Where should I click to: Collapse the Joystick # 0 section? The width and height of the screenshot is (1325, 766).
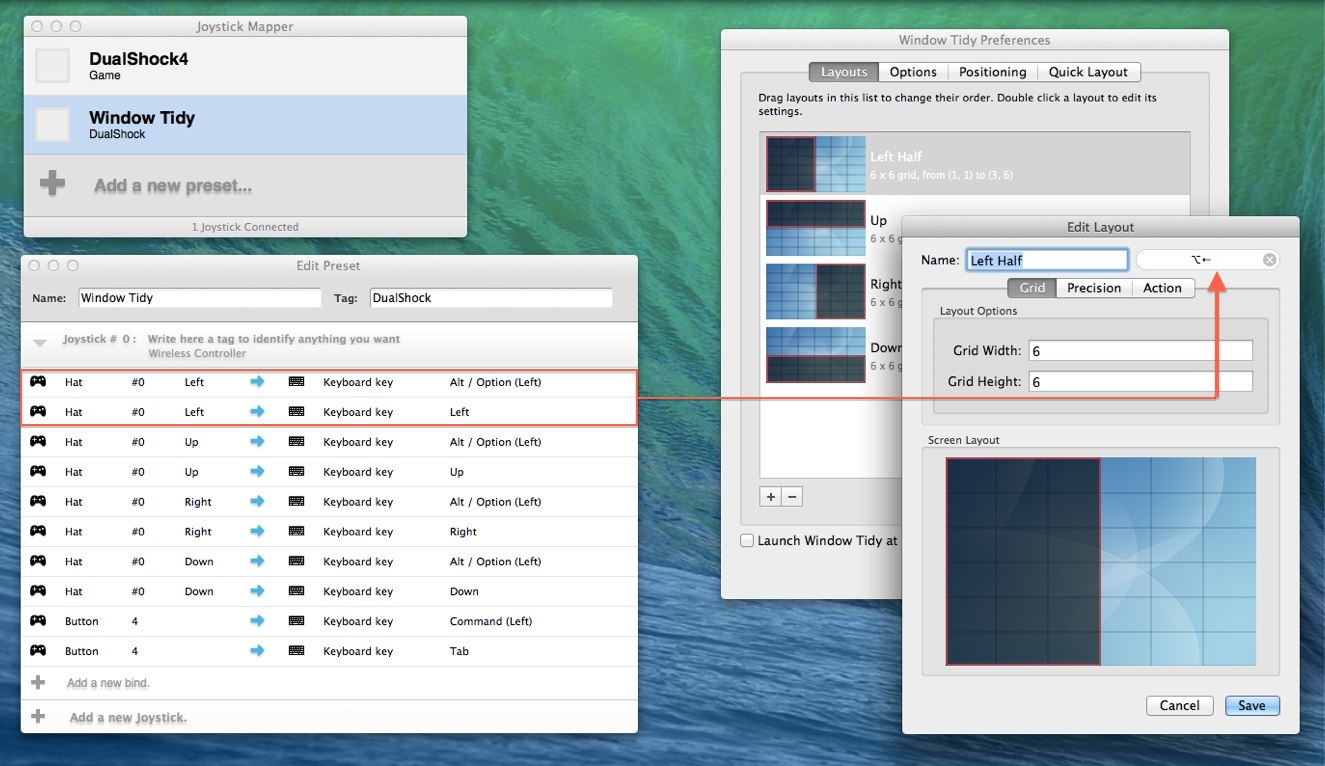pyautogui.click(x=40, y=343)
